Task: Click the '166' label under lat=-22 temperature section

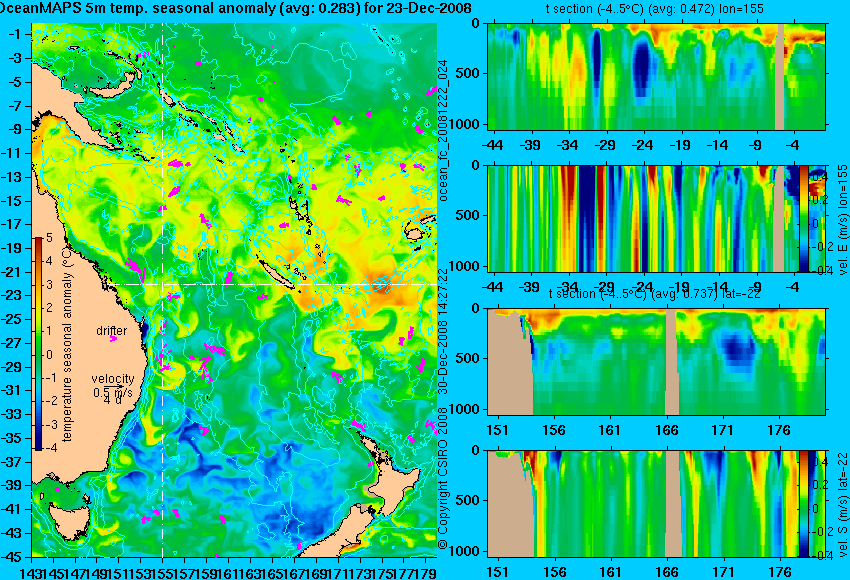Action: tap(667, 430)
